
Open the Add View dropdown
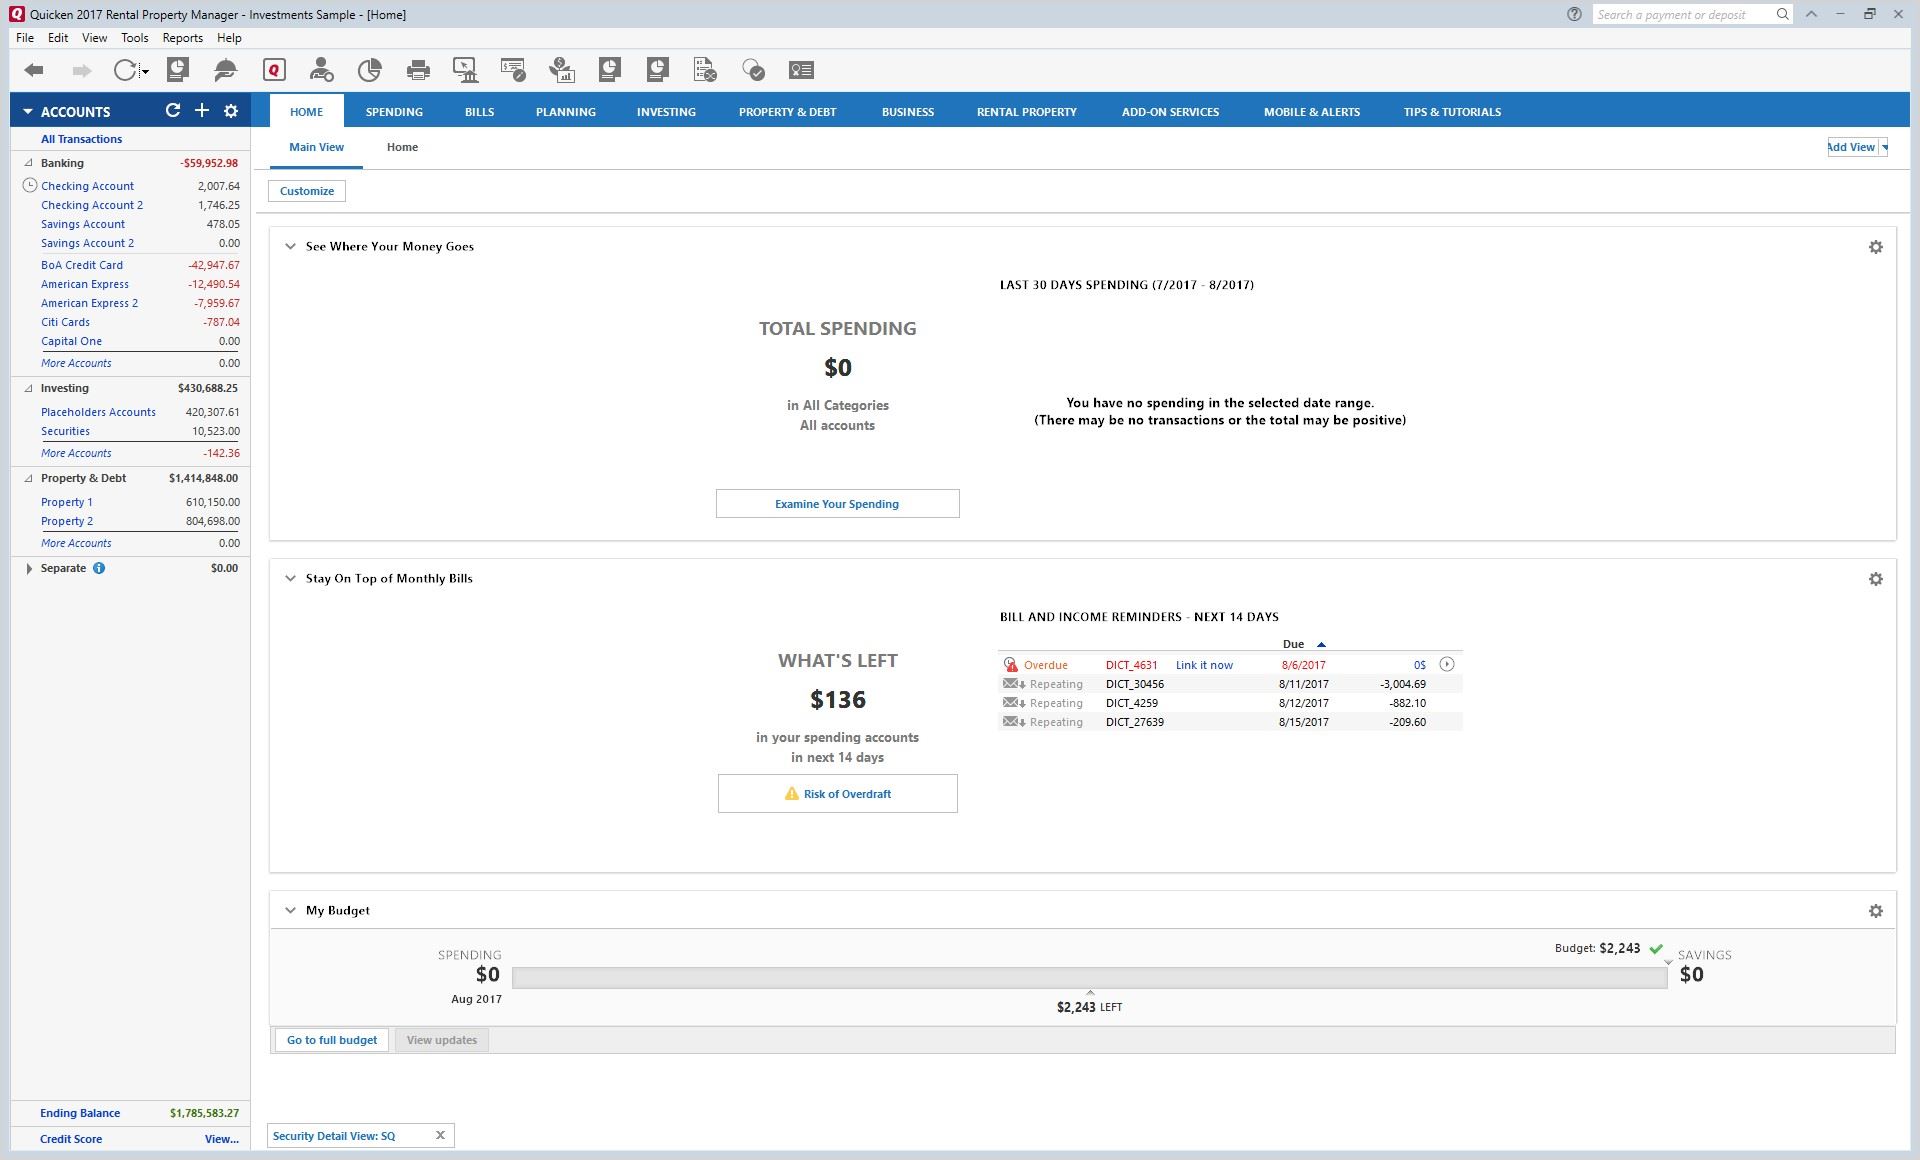click(x=1885, y=147)
